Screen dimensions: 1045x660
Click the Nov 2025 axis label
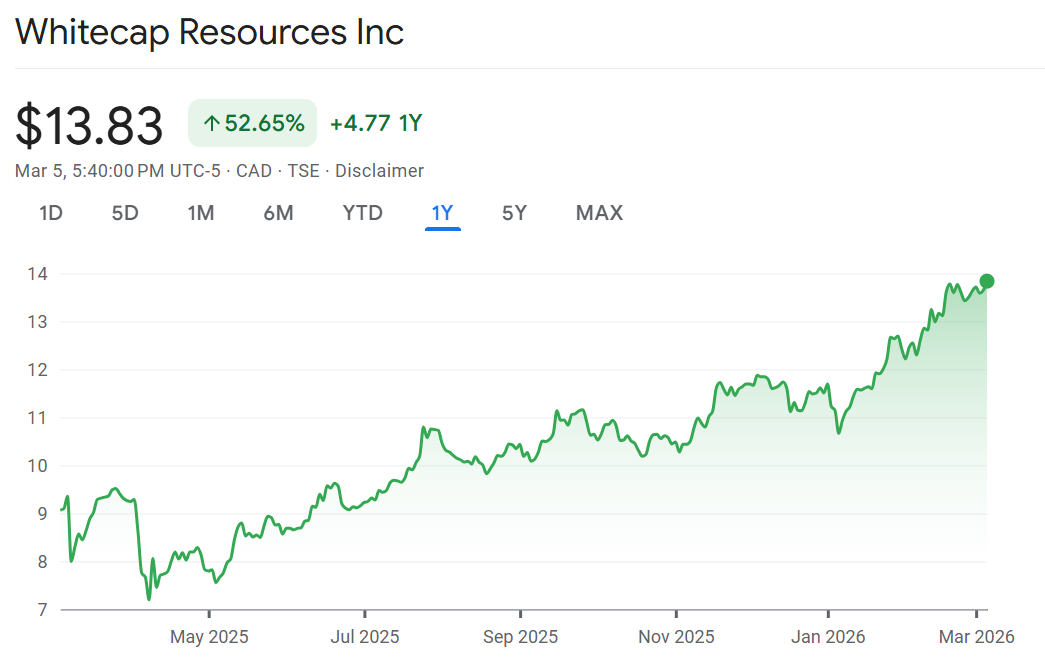676,637
